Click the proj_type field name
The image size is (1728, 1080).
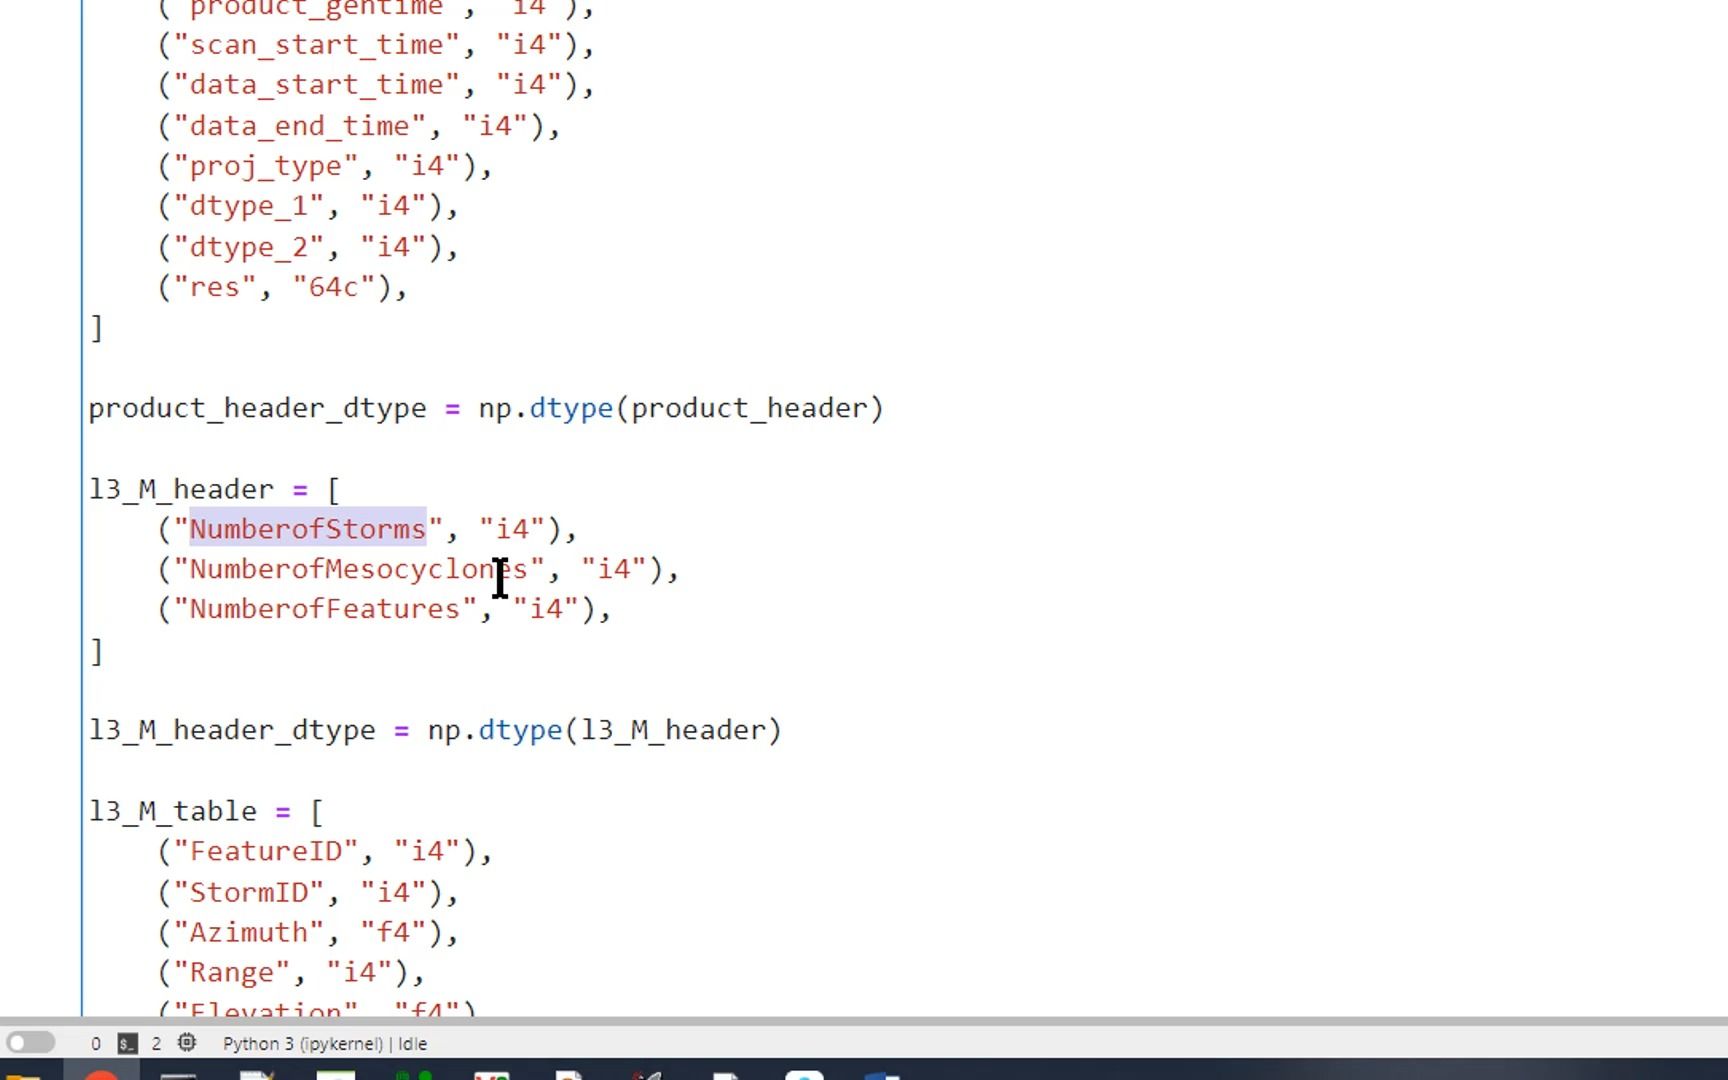coord(266,166)
